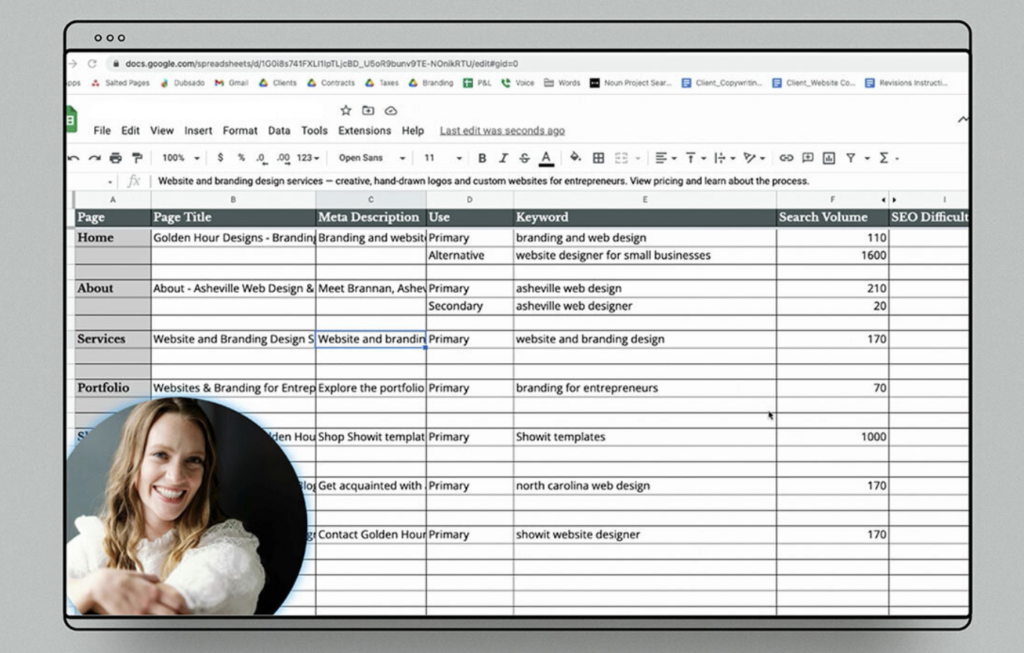Select column C header
Screen dimensions: 1024x653
371,200
